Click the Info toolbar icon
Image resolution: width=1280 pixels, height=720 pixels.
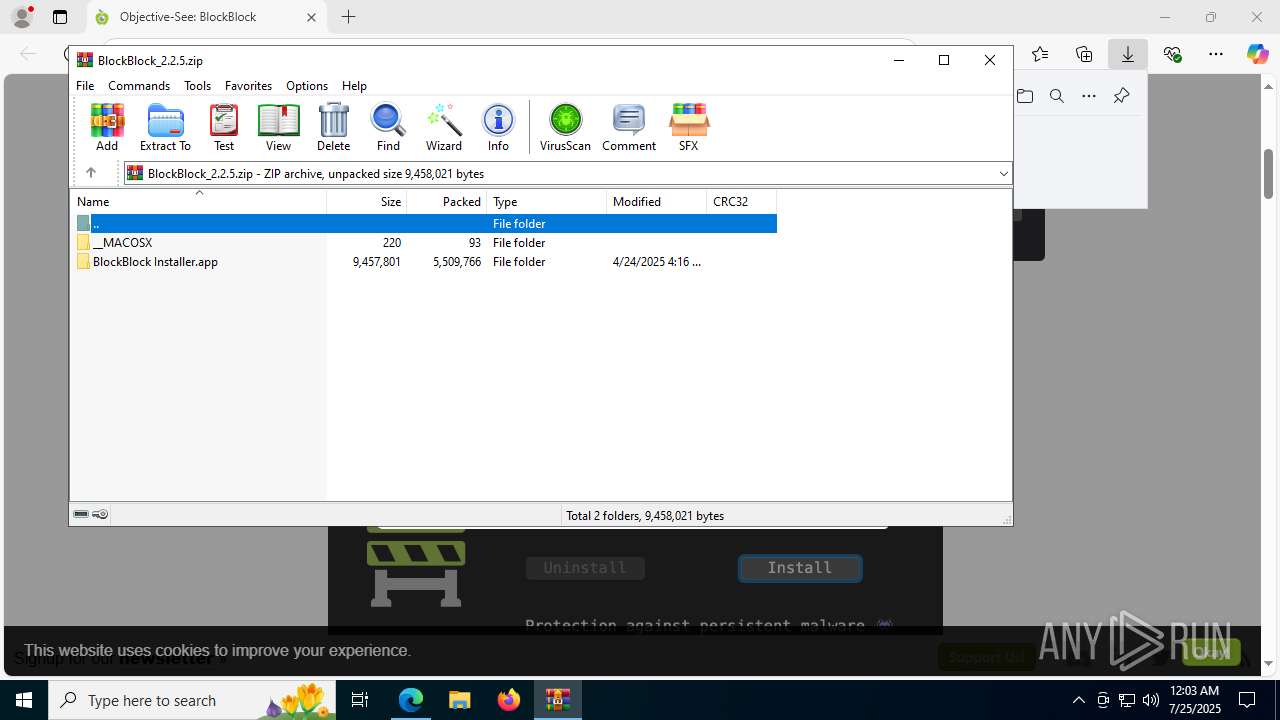498,127
